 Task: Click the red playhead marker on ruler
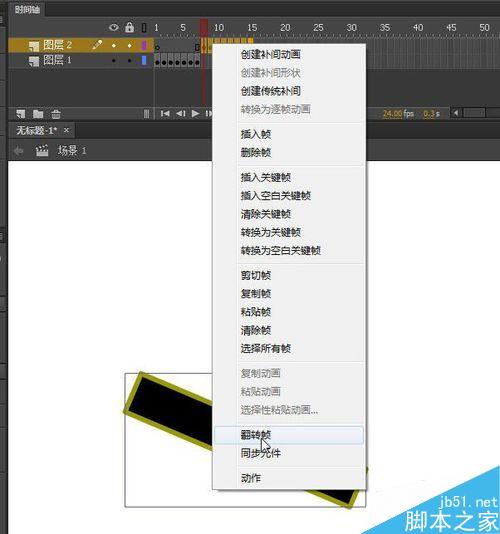click(204, 27)
